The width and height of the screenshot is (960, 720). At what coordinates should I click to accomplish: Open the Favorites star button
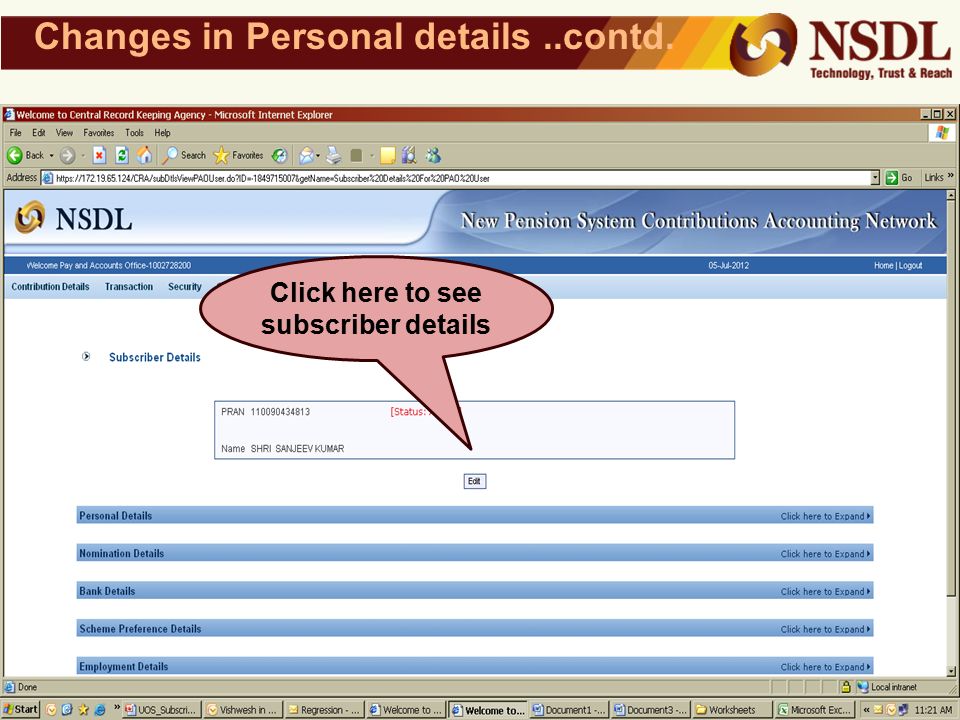point(238,156)
